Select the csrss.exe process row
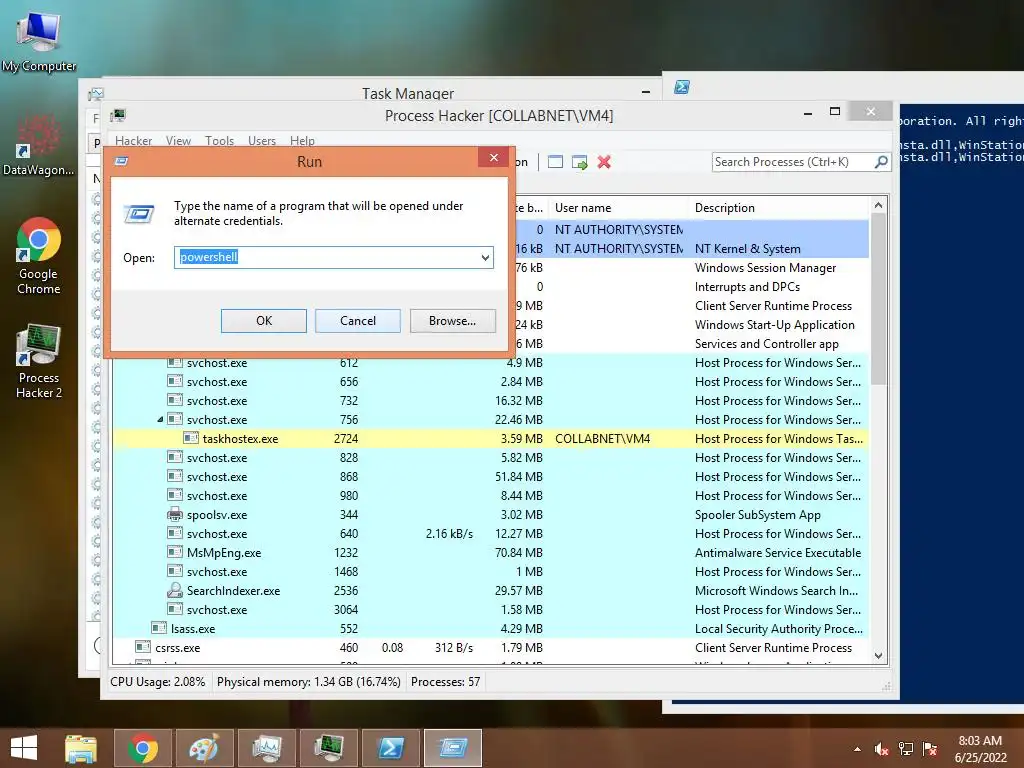The image size is (1024, 768). 490,648
